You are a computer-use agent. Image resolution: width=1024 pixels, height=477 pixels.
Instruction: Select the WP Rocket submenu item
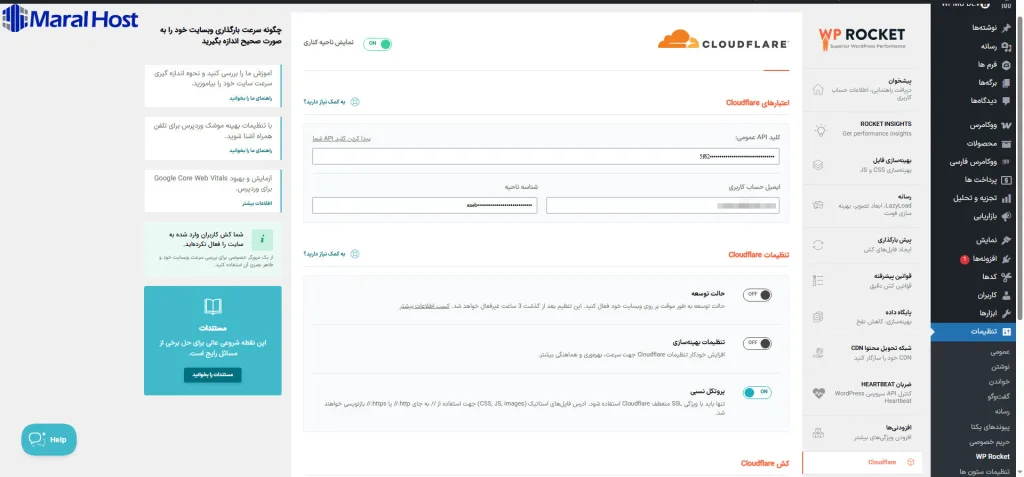[993, 456]
